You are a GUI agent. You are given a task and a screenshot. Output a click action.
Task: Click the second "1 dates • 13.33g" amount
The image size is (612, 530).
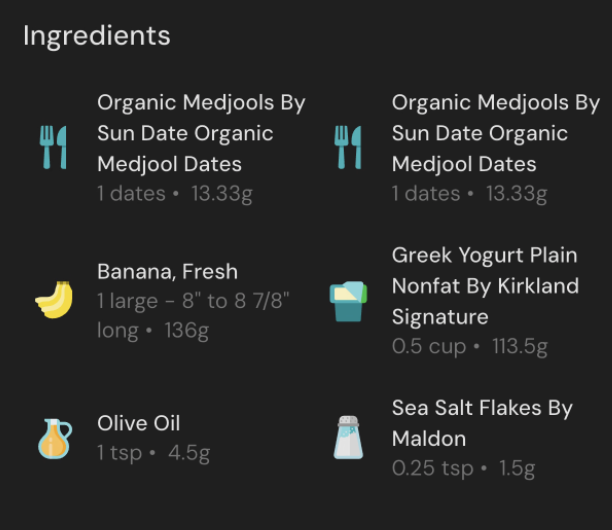470,194
